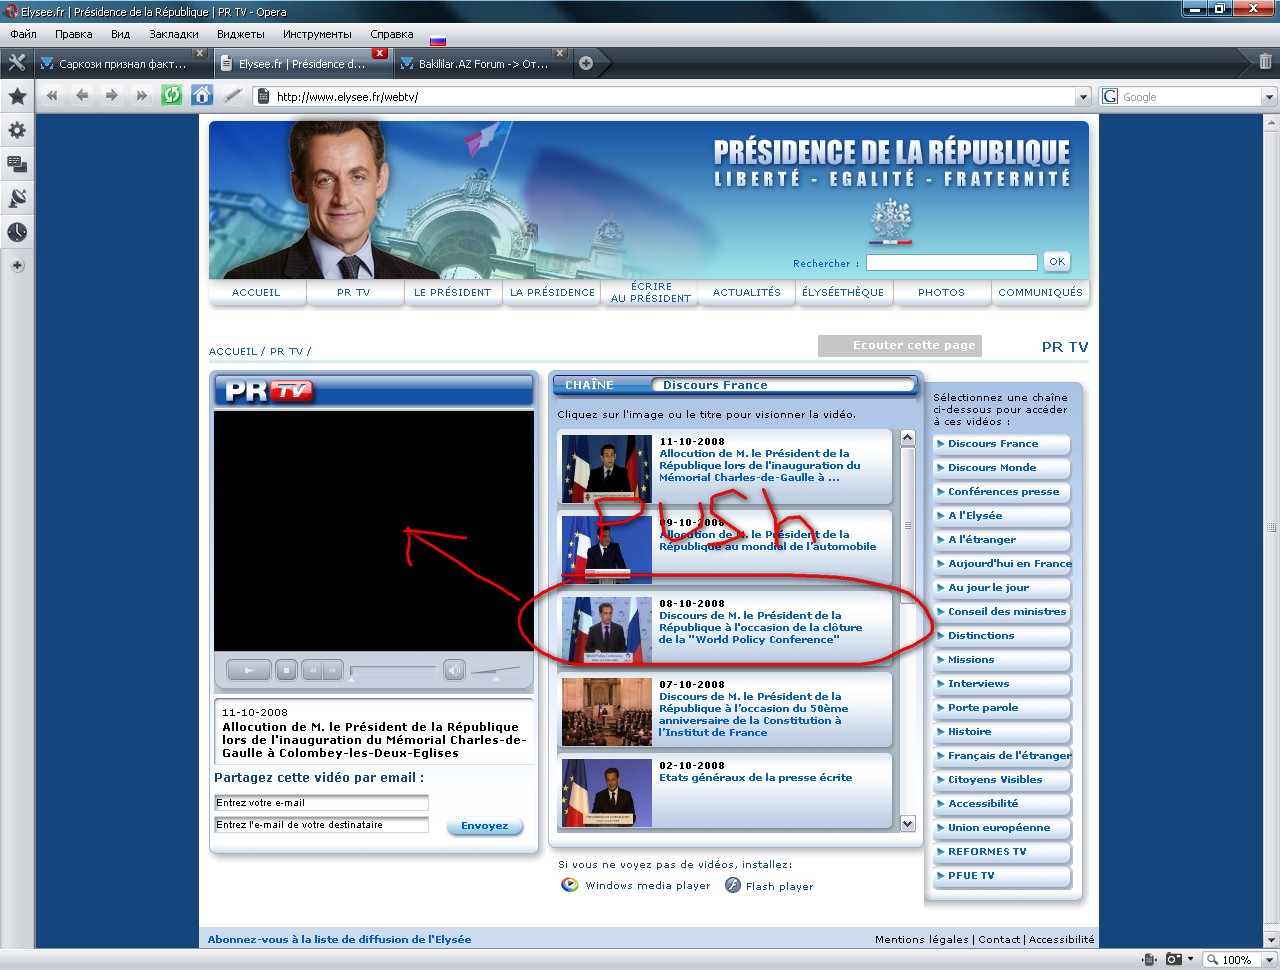
Task: Click the video seek progress slider
Action: click(393, 669)
